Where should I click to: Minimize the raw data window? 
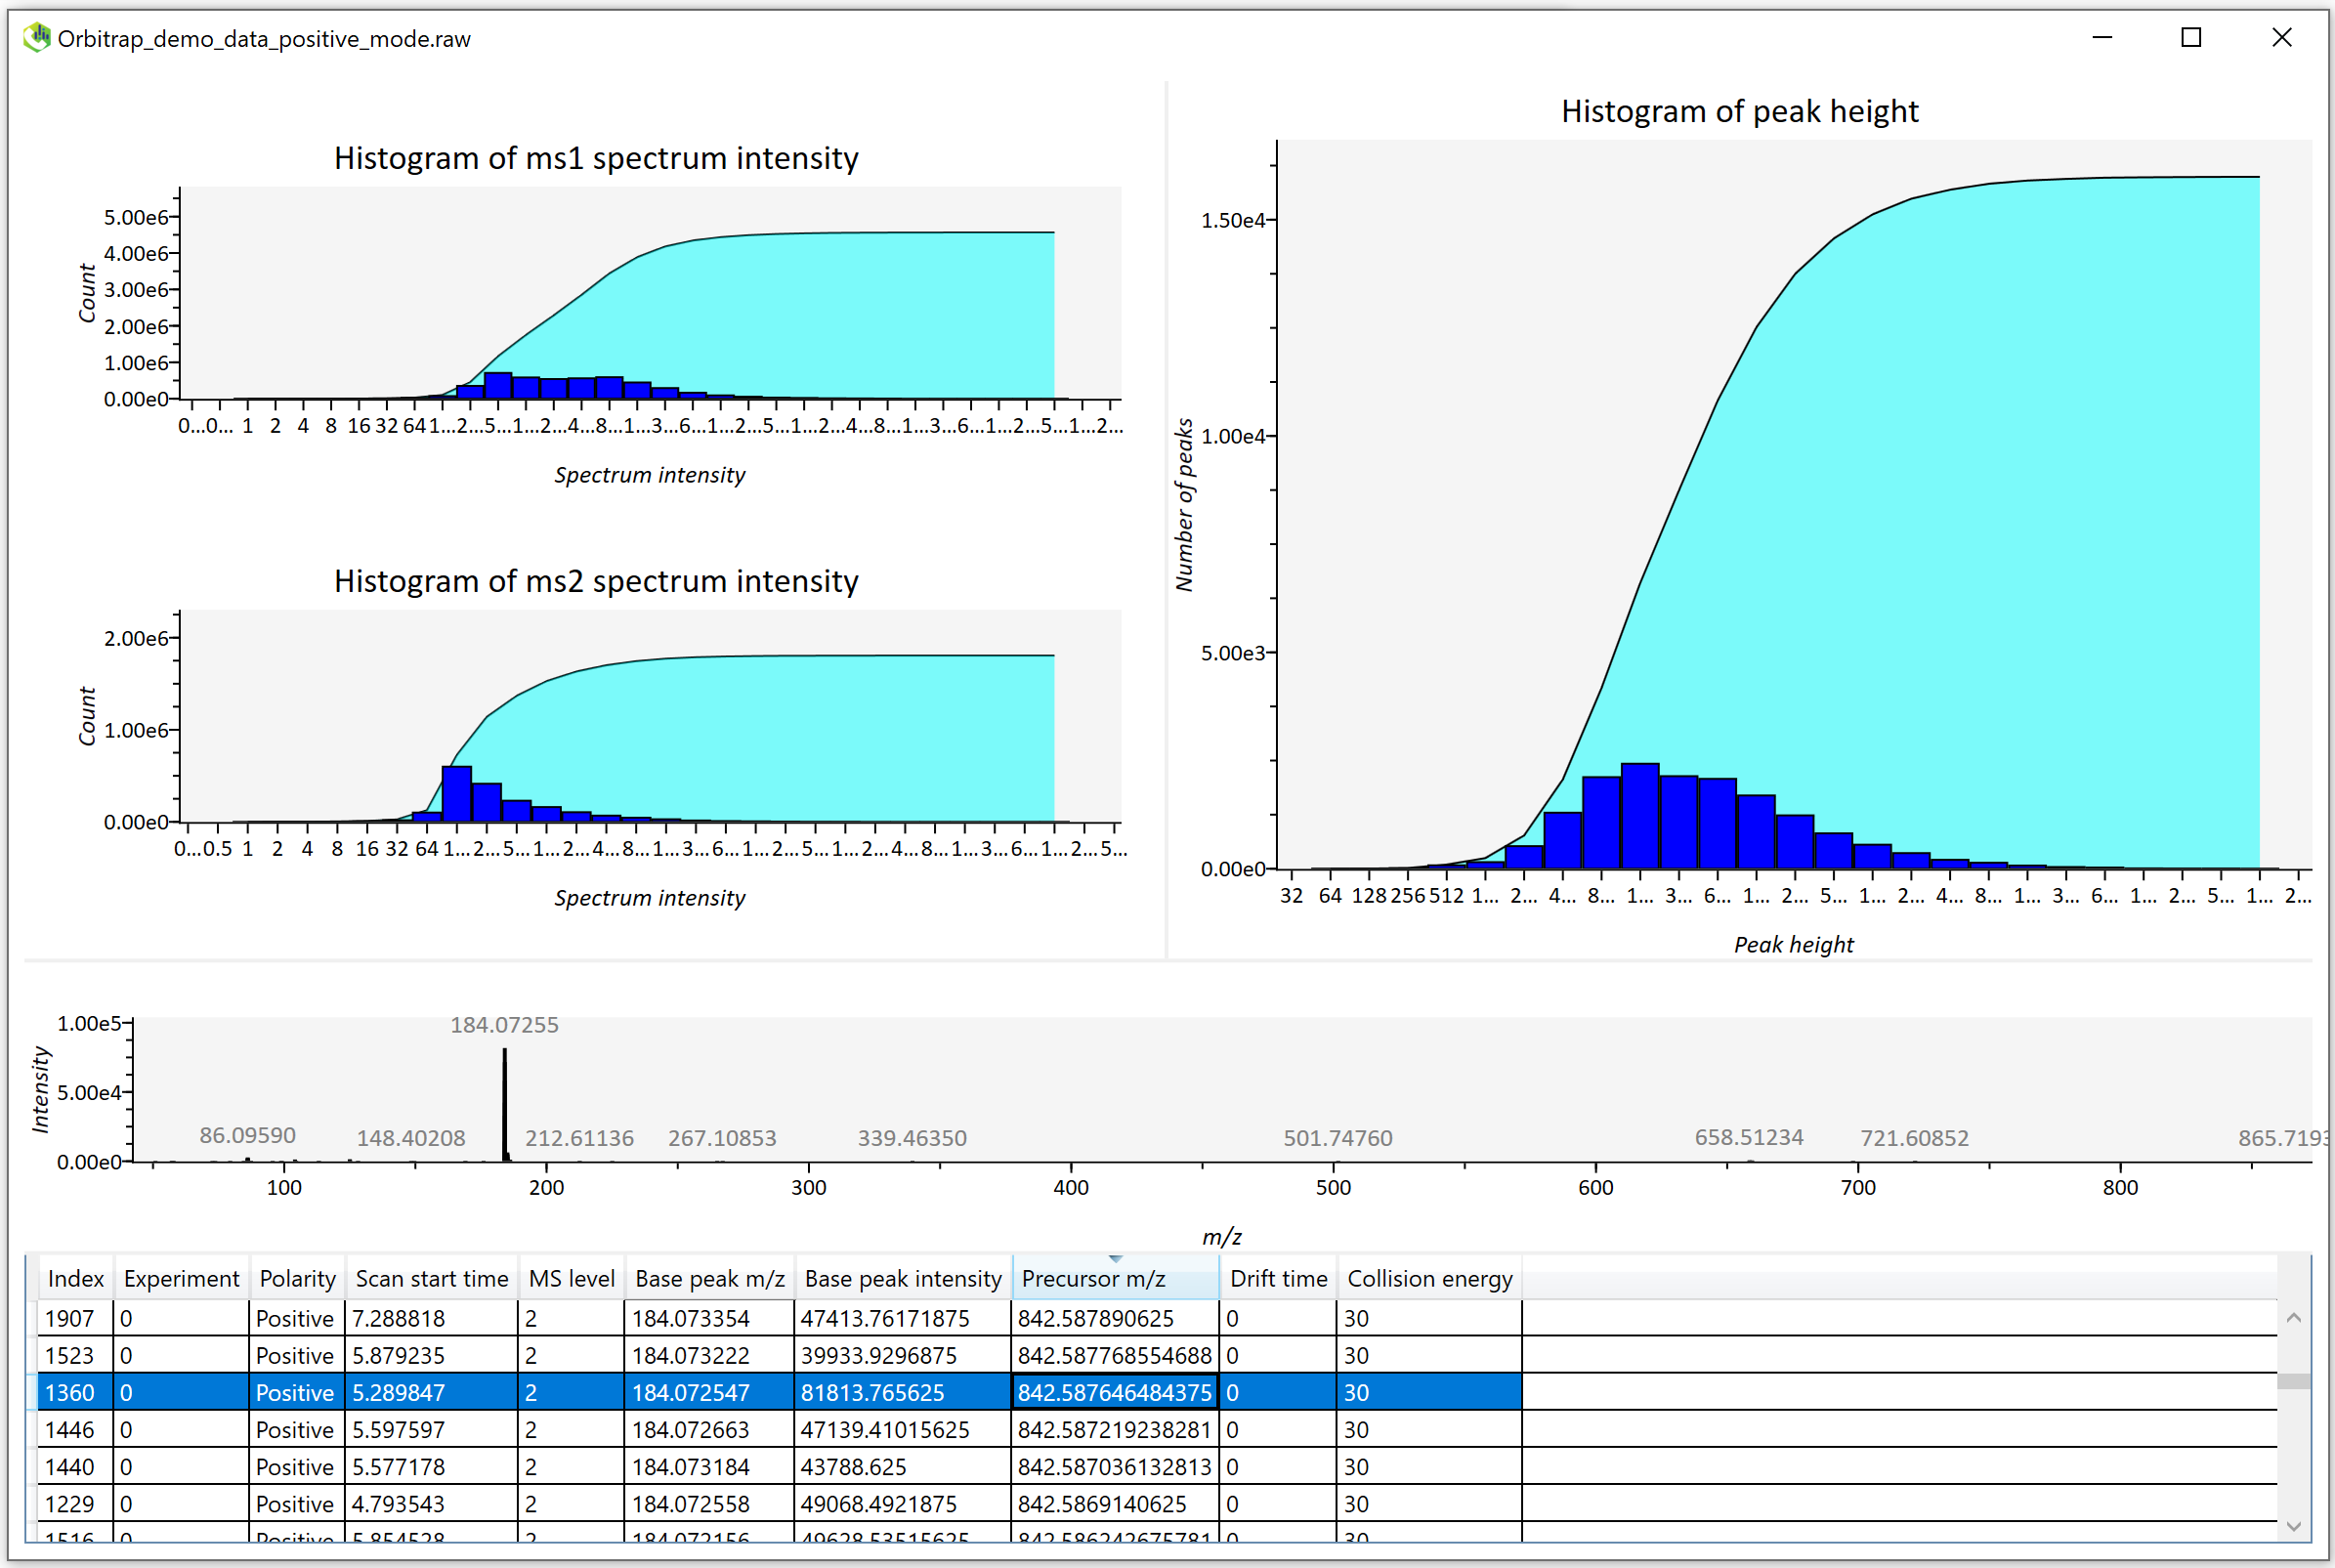tap(2102, 38)
